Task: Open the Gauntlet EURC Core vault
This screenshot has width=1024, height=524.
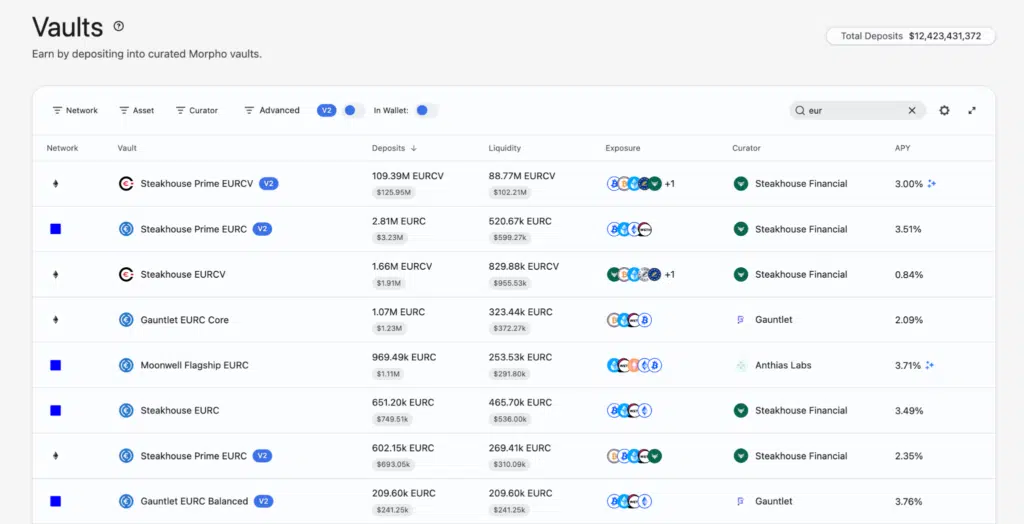Action: (185, 319)
